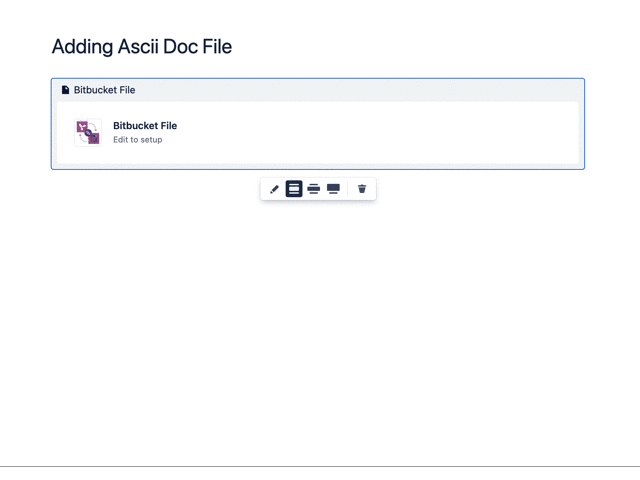Click the gray strip beneath the macro card

(318, 166)
